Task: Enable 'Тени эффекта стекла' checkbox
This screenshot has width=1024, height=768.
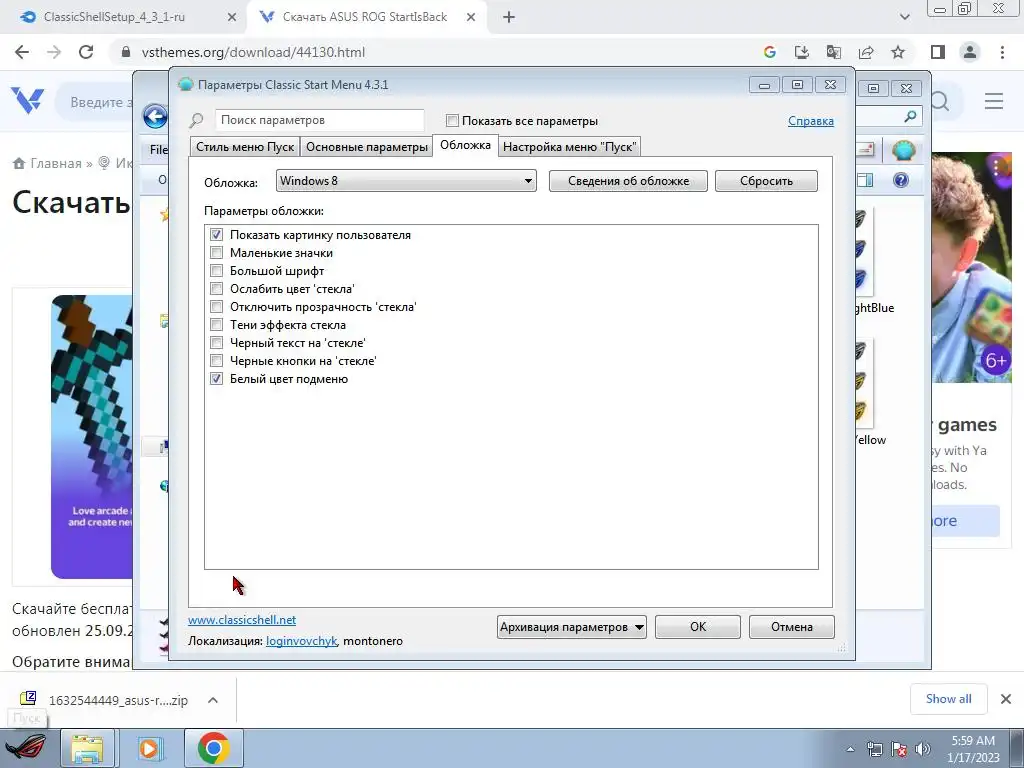Action: [x=216, y=325]
